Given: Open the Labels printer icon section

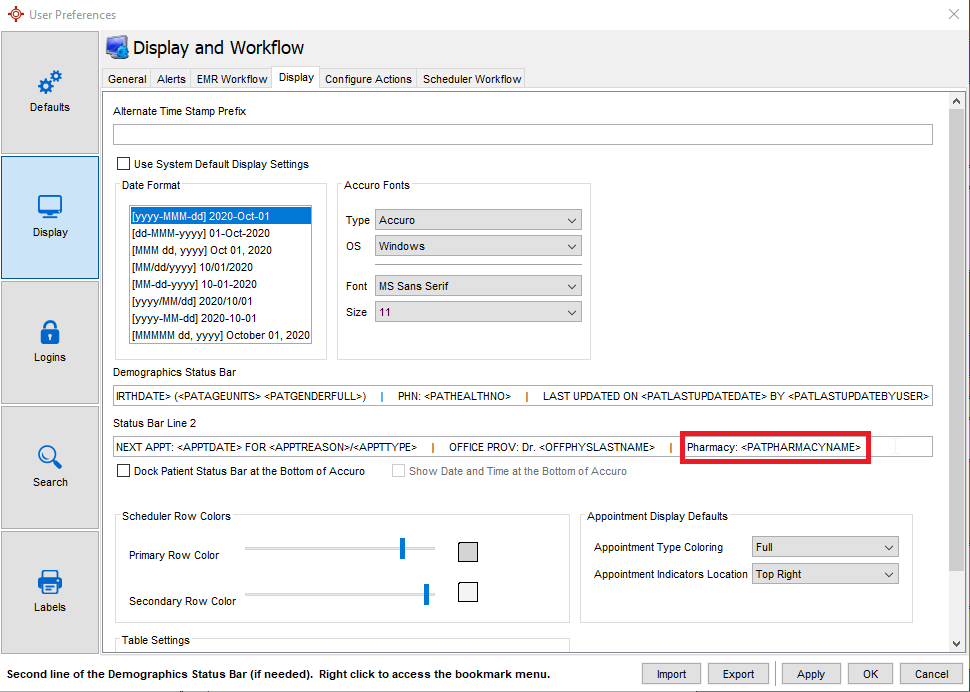Looking at the screenshot, I should [50, 591].
